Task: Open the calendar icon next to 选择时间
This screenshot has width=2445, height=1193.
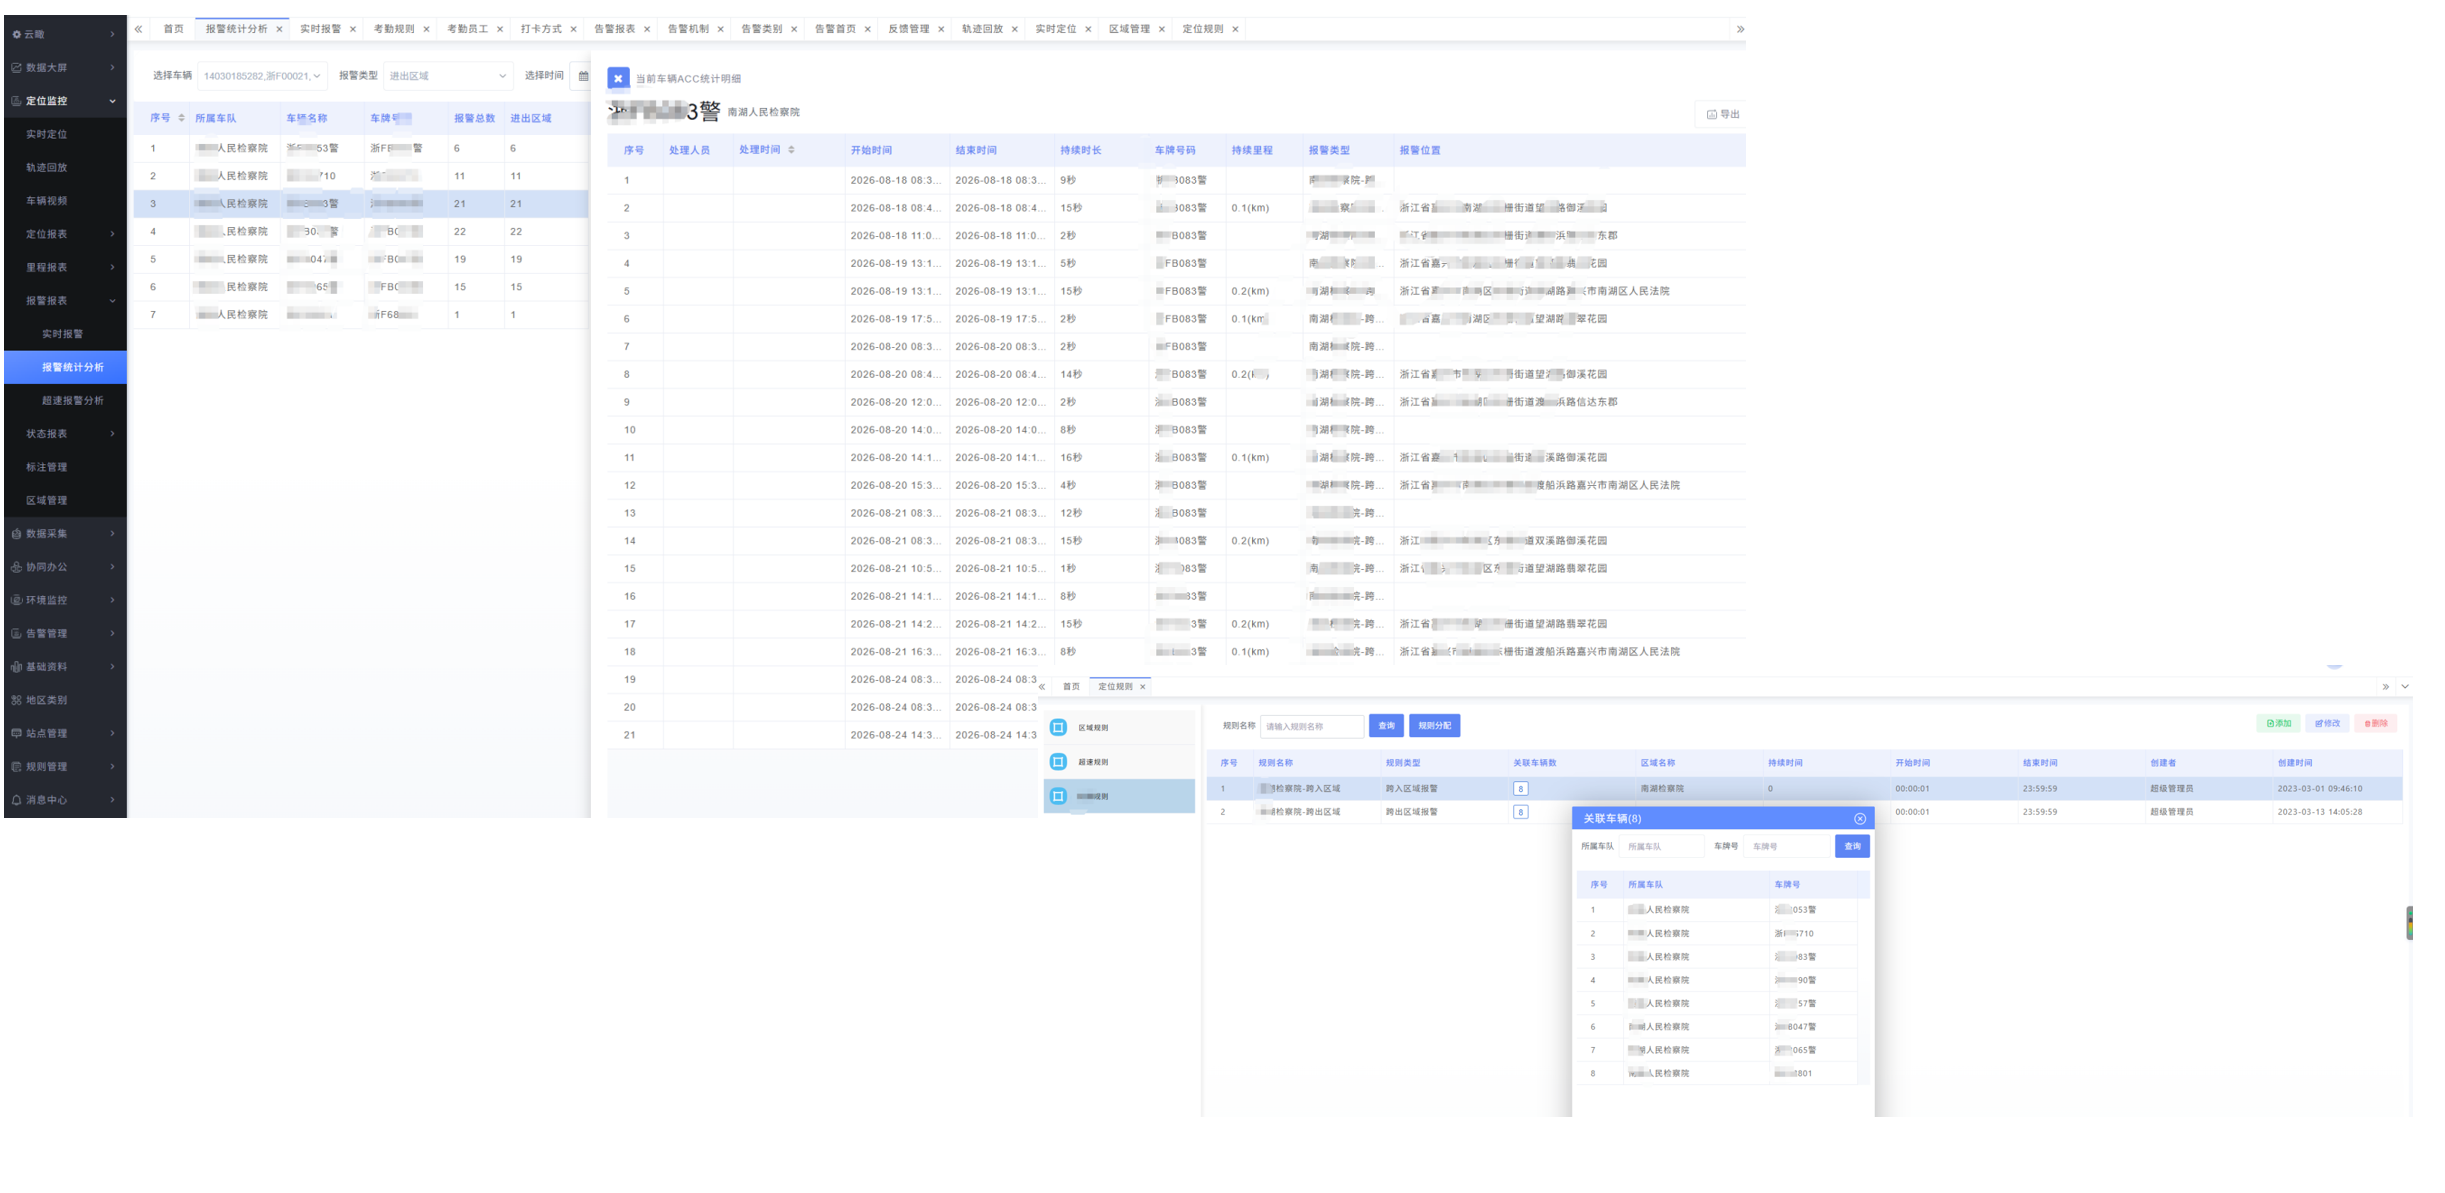Action: click(583, 76)
